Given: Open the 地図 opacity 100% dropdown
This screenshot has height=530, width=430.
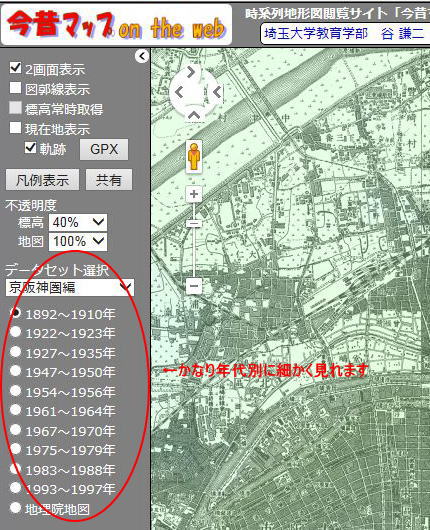Looking at the screenshot, I should [78, 242].
